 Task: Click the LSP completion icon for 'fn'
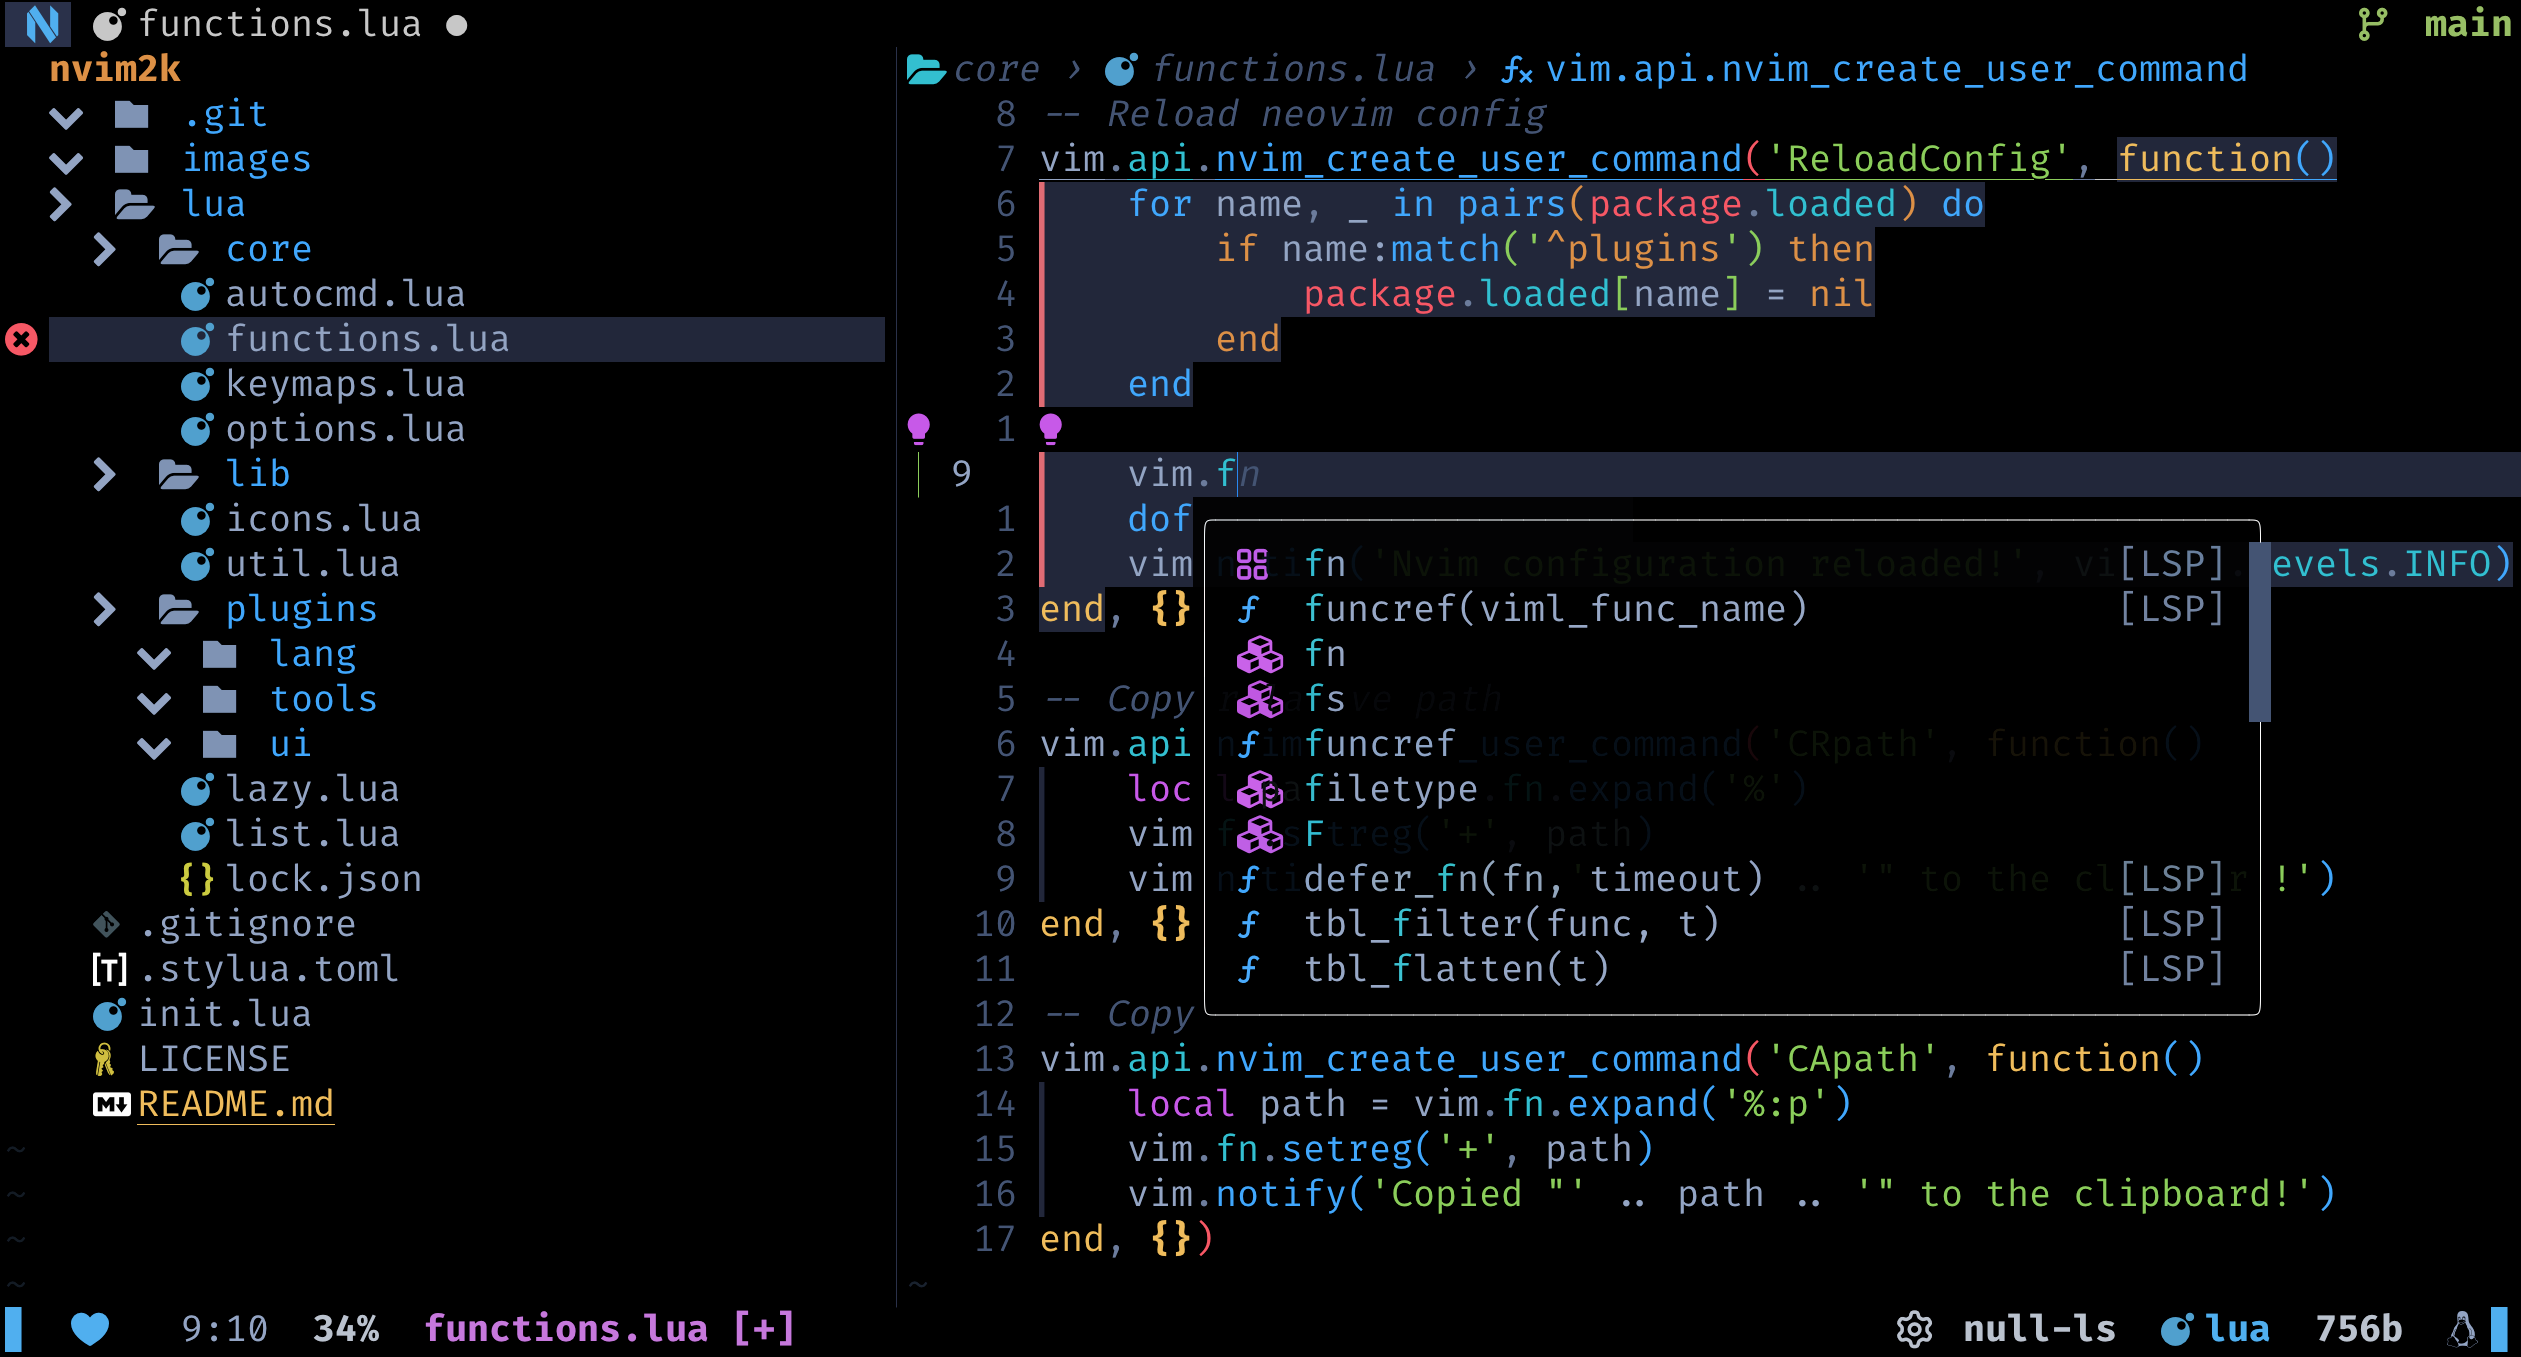(x=1253, y=563)
